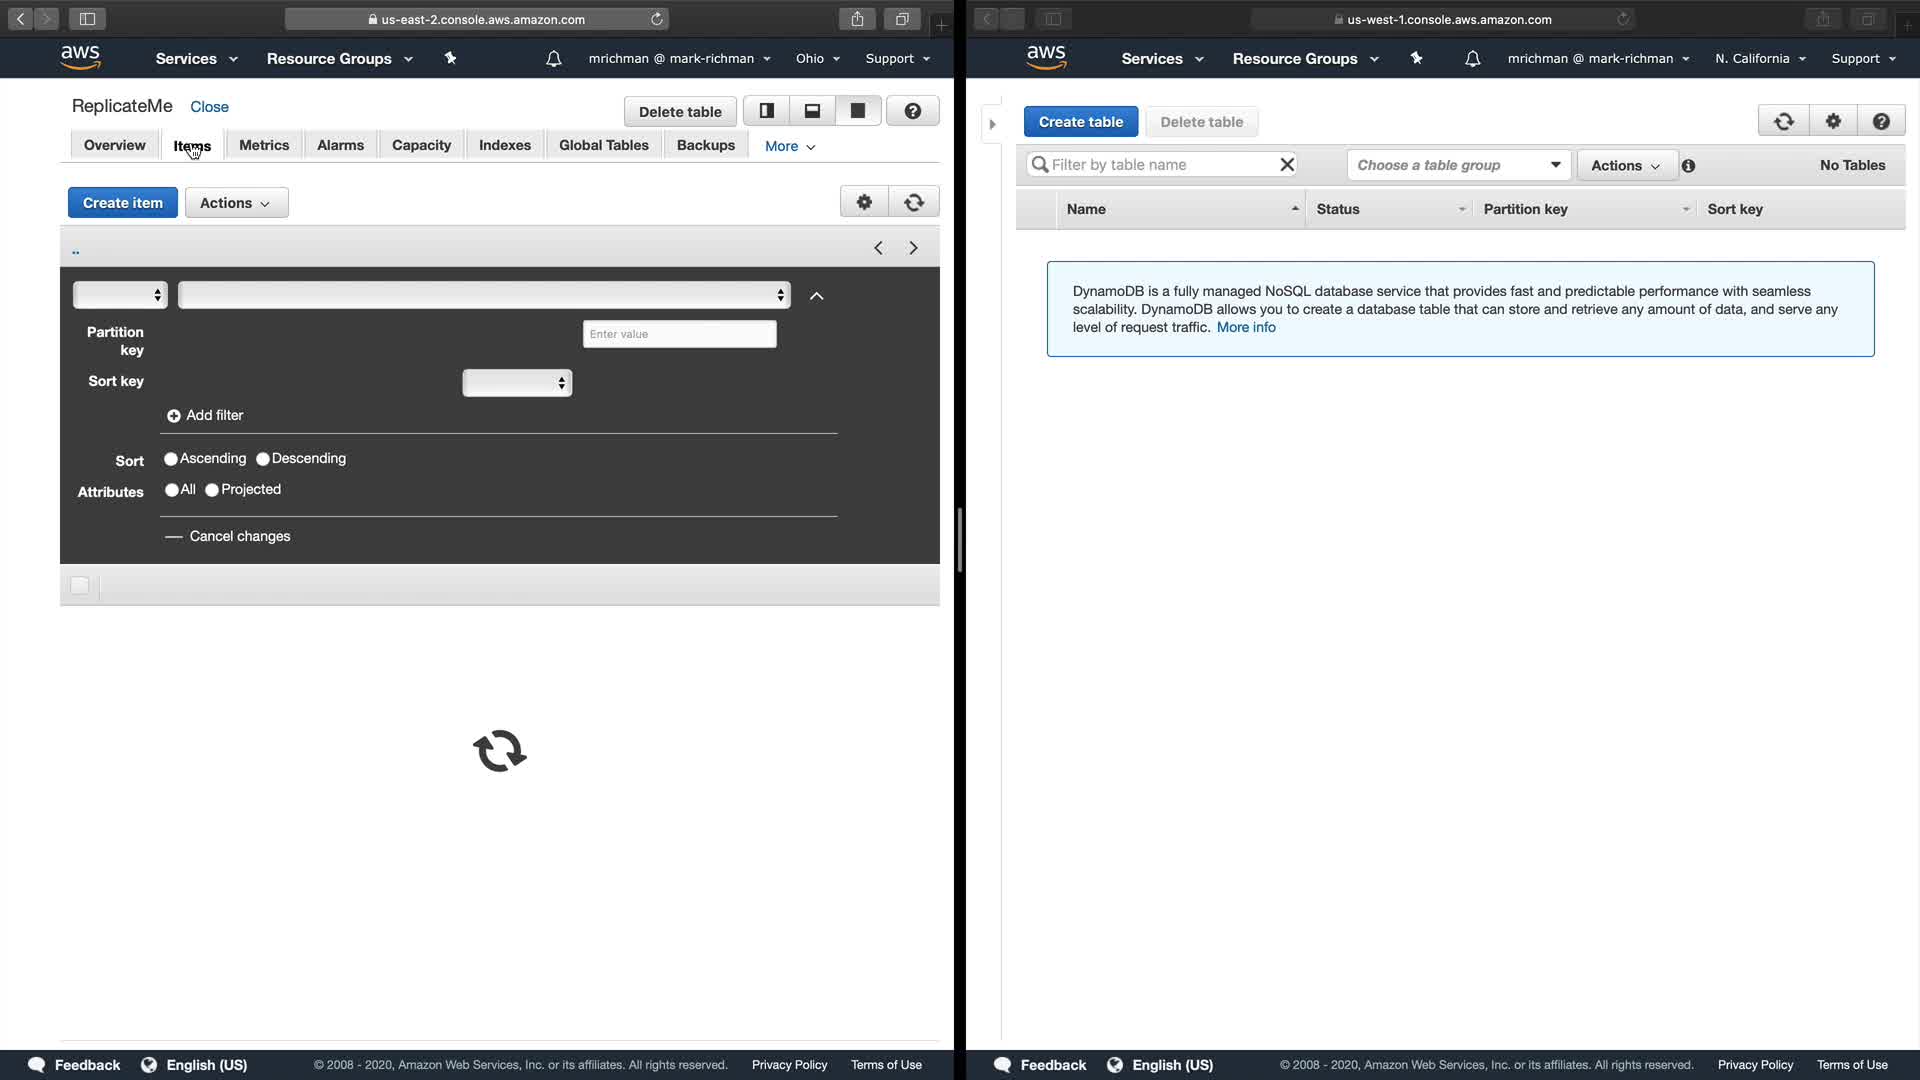Choose Projected attributes option
Screen dimensions: 1920x1080
pos(212,490)
